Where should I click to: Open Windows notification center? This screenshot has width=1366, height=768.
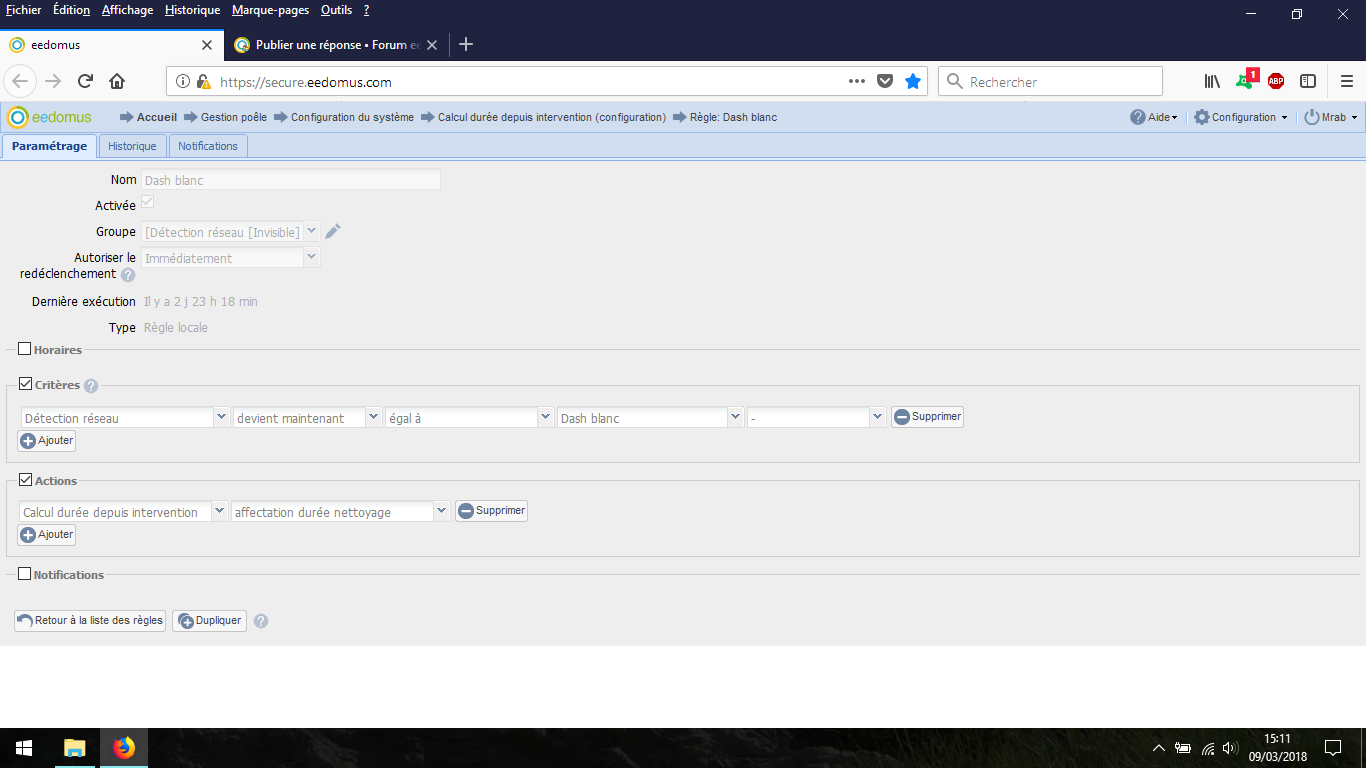1332,748
